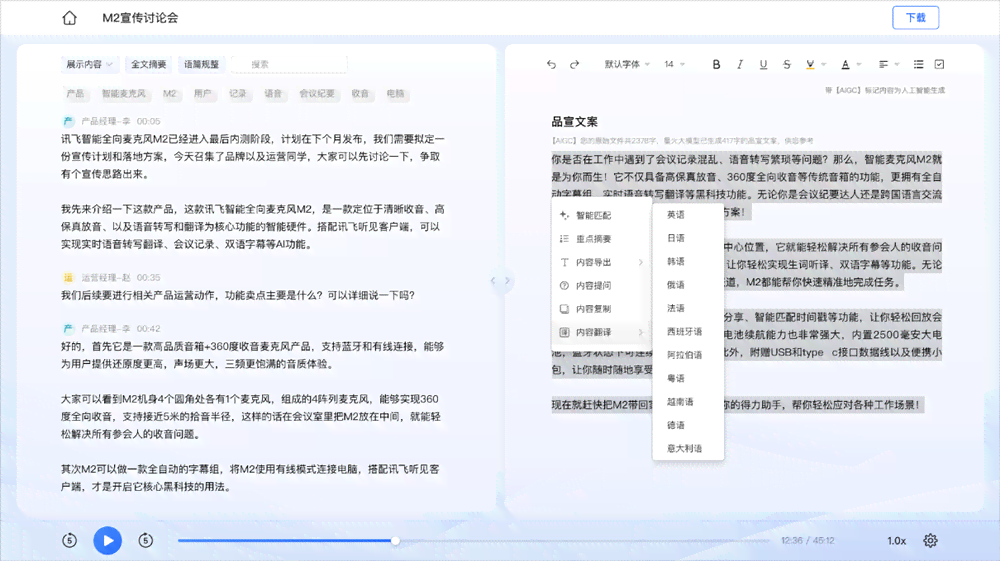
Task: Click the 全文摘要 button
Action: click(x=149, y=64)
